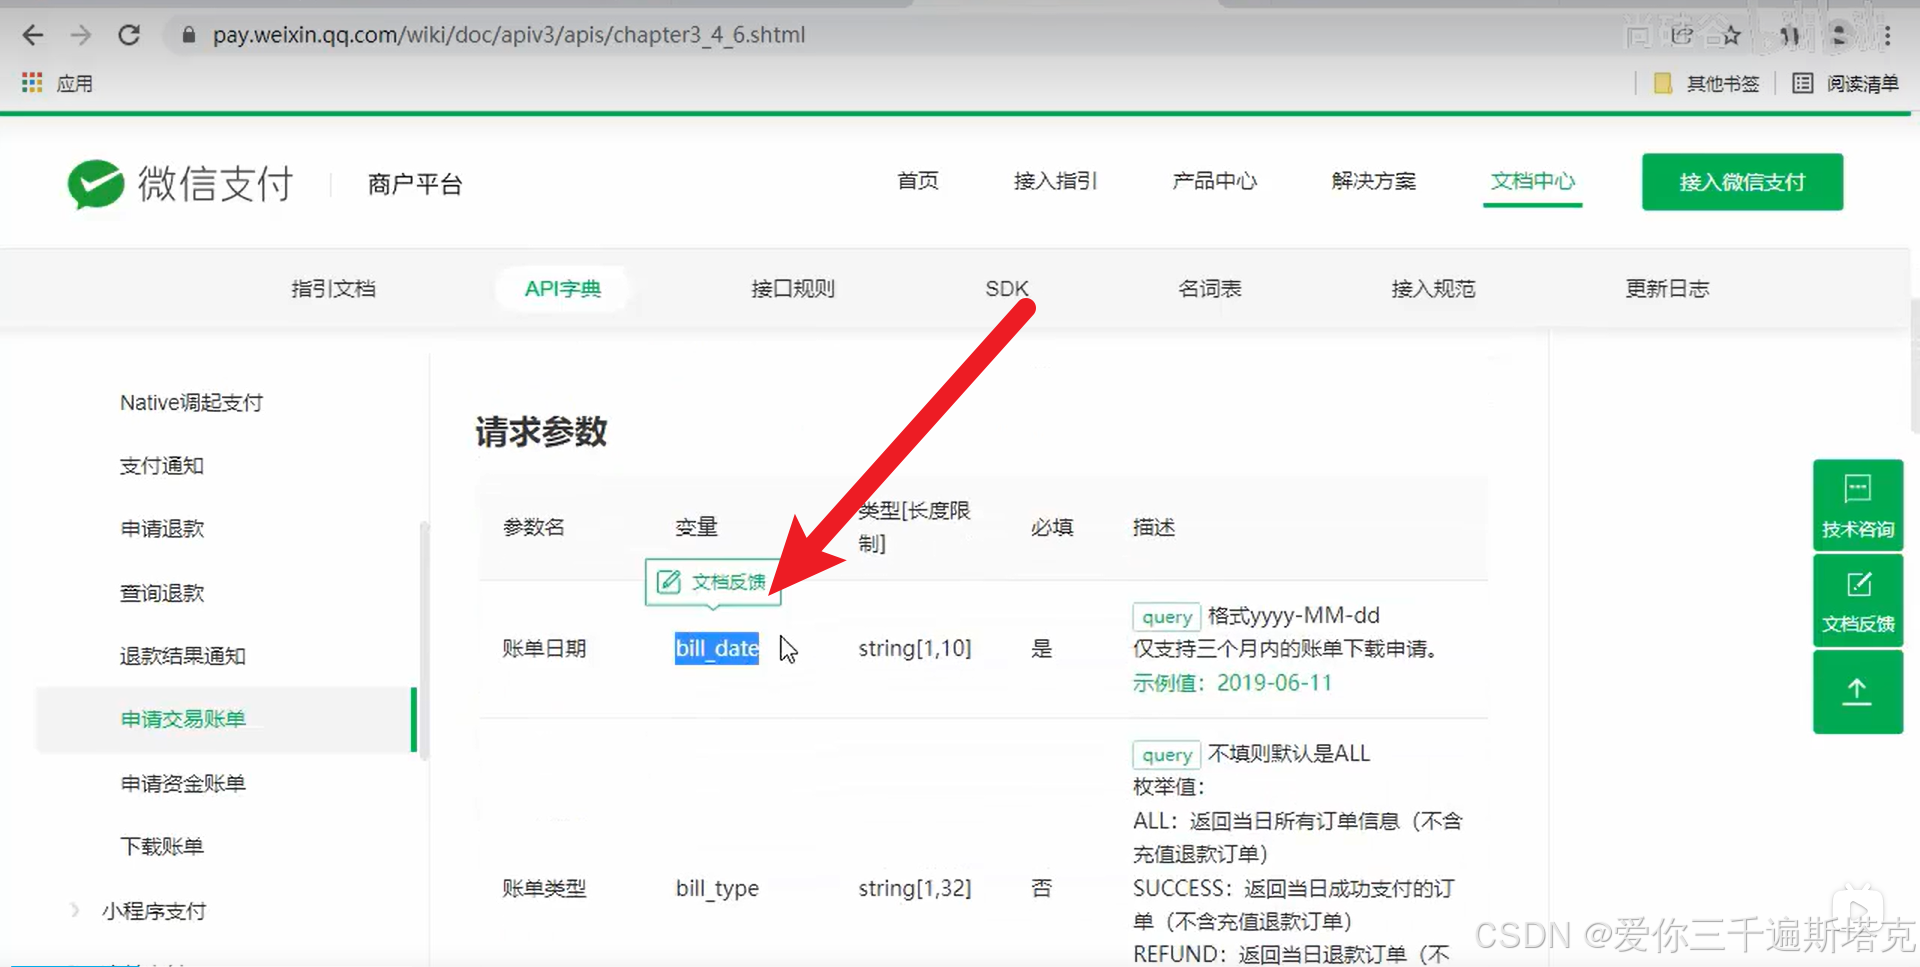Click the 格式yyyy-MM-dd description text

coord(1294,615)
